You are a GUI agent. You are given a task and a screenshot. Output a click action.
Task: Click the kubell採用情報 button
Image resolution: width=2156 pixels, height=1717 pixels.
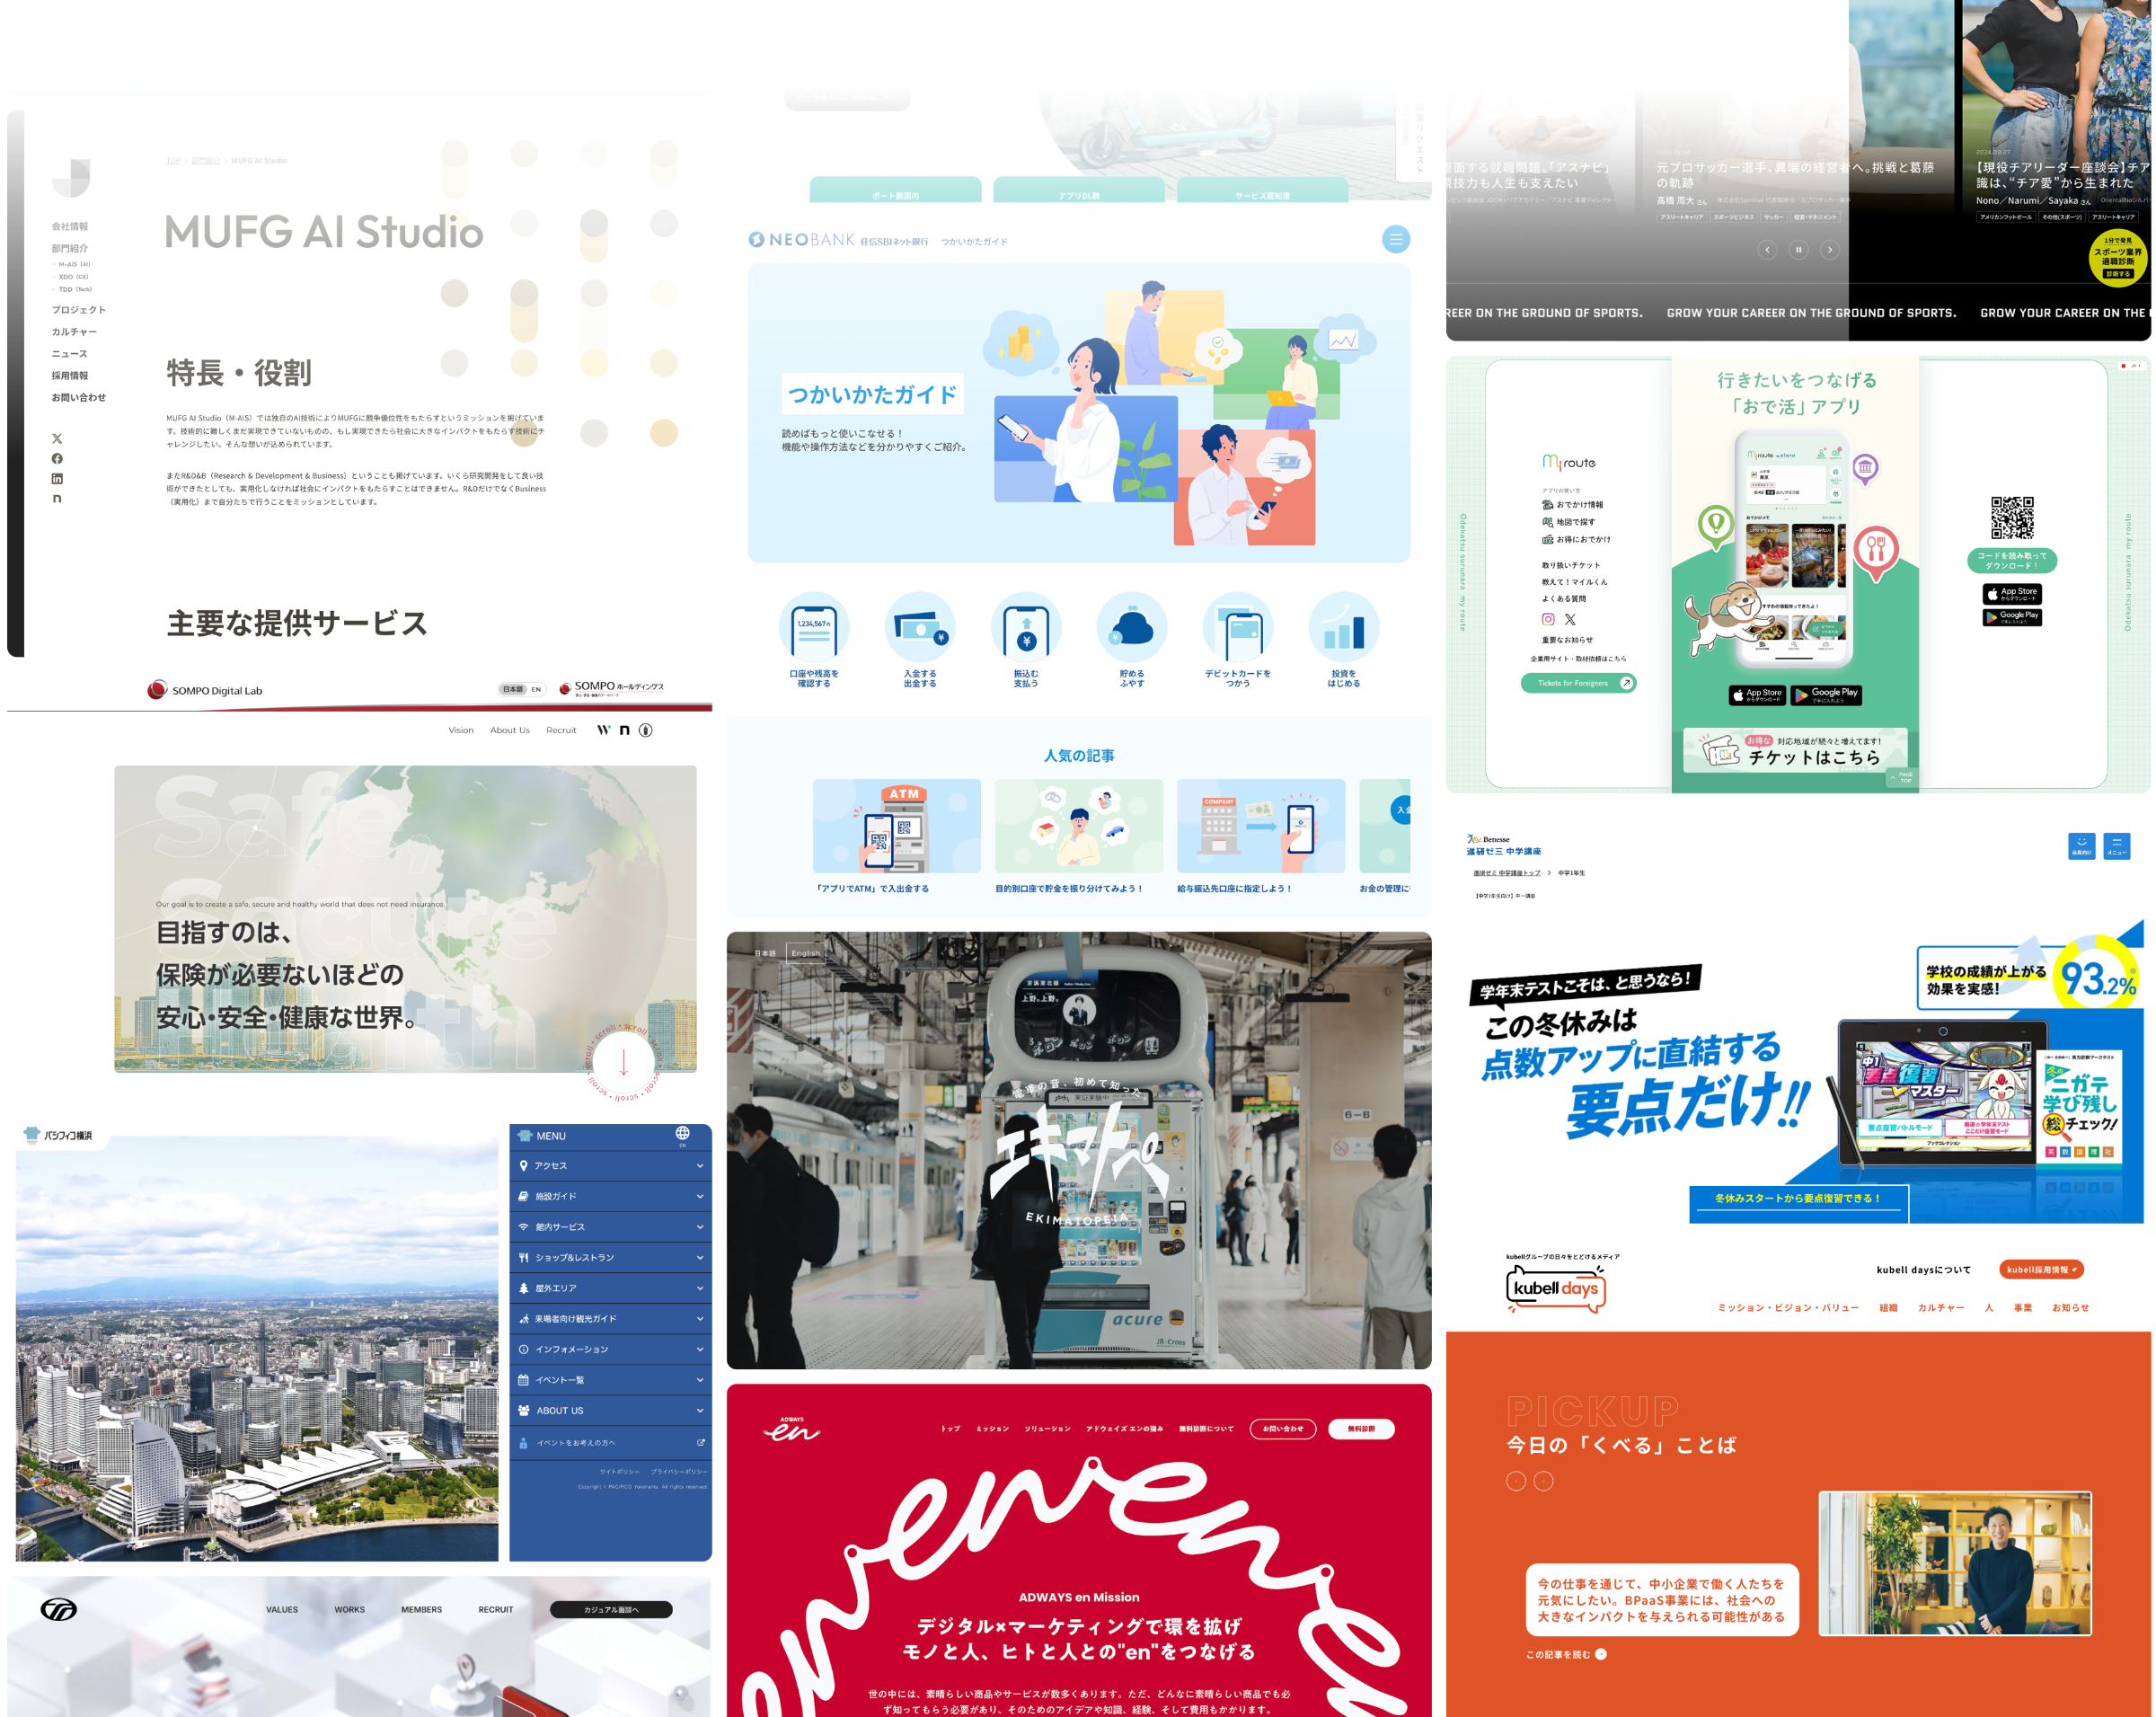tap(2041, 1270)
